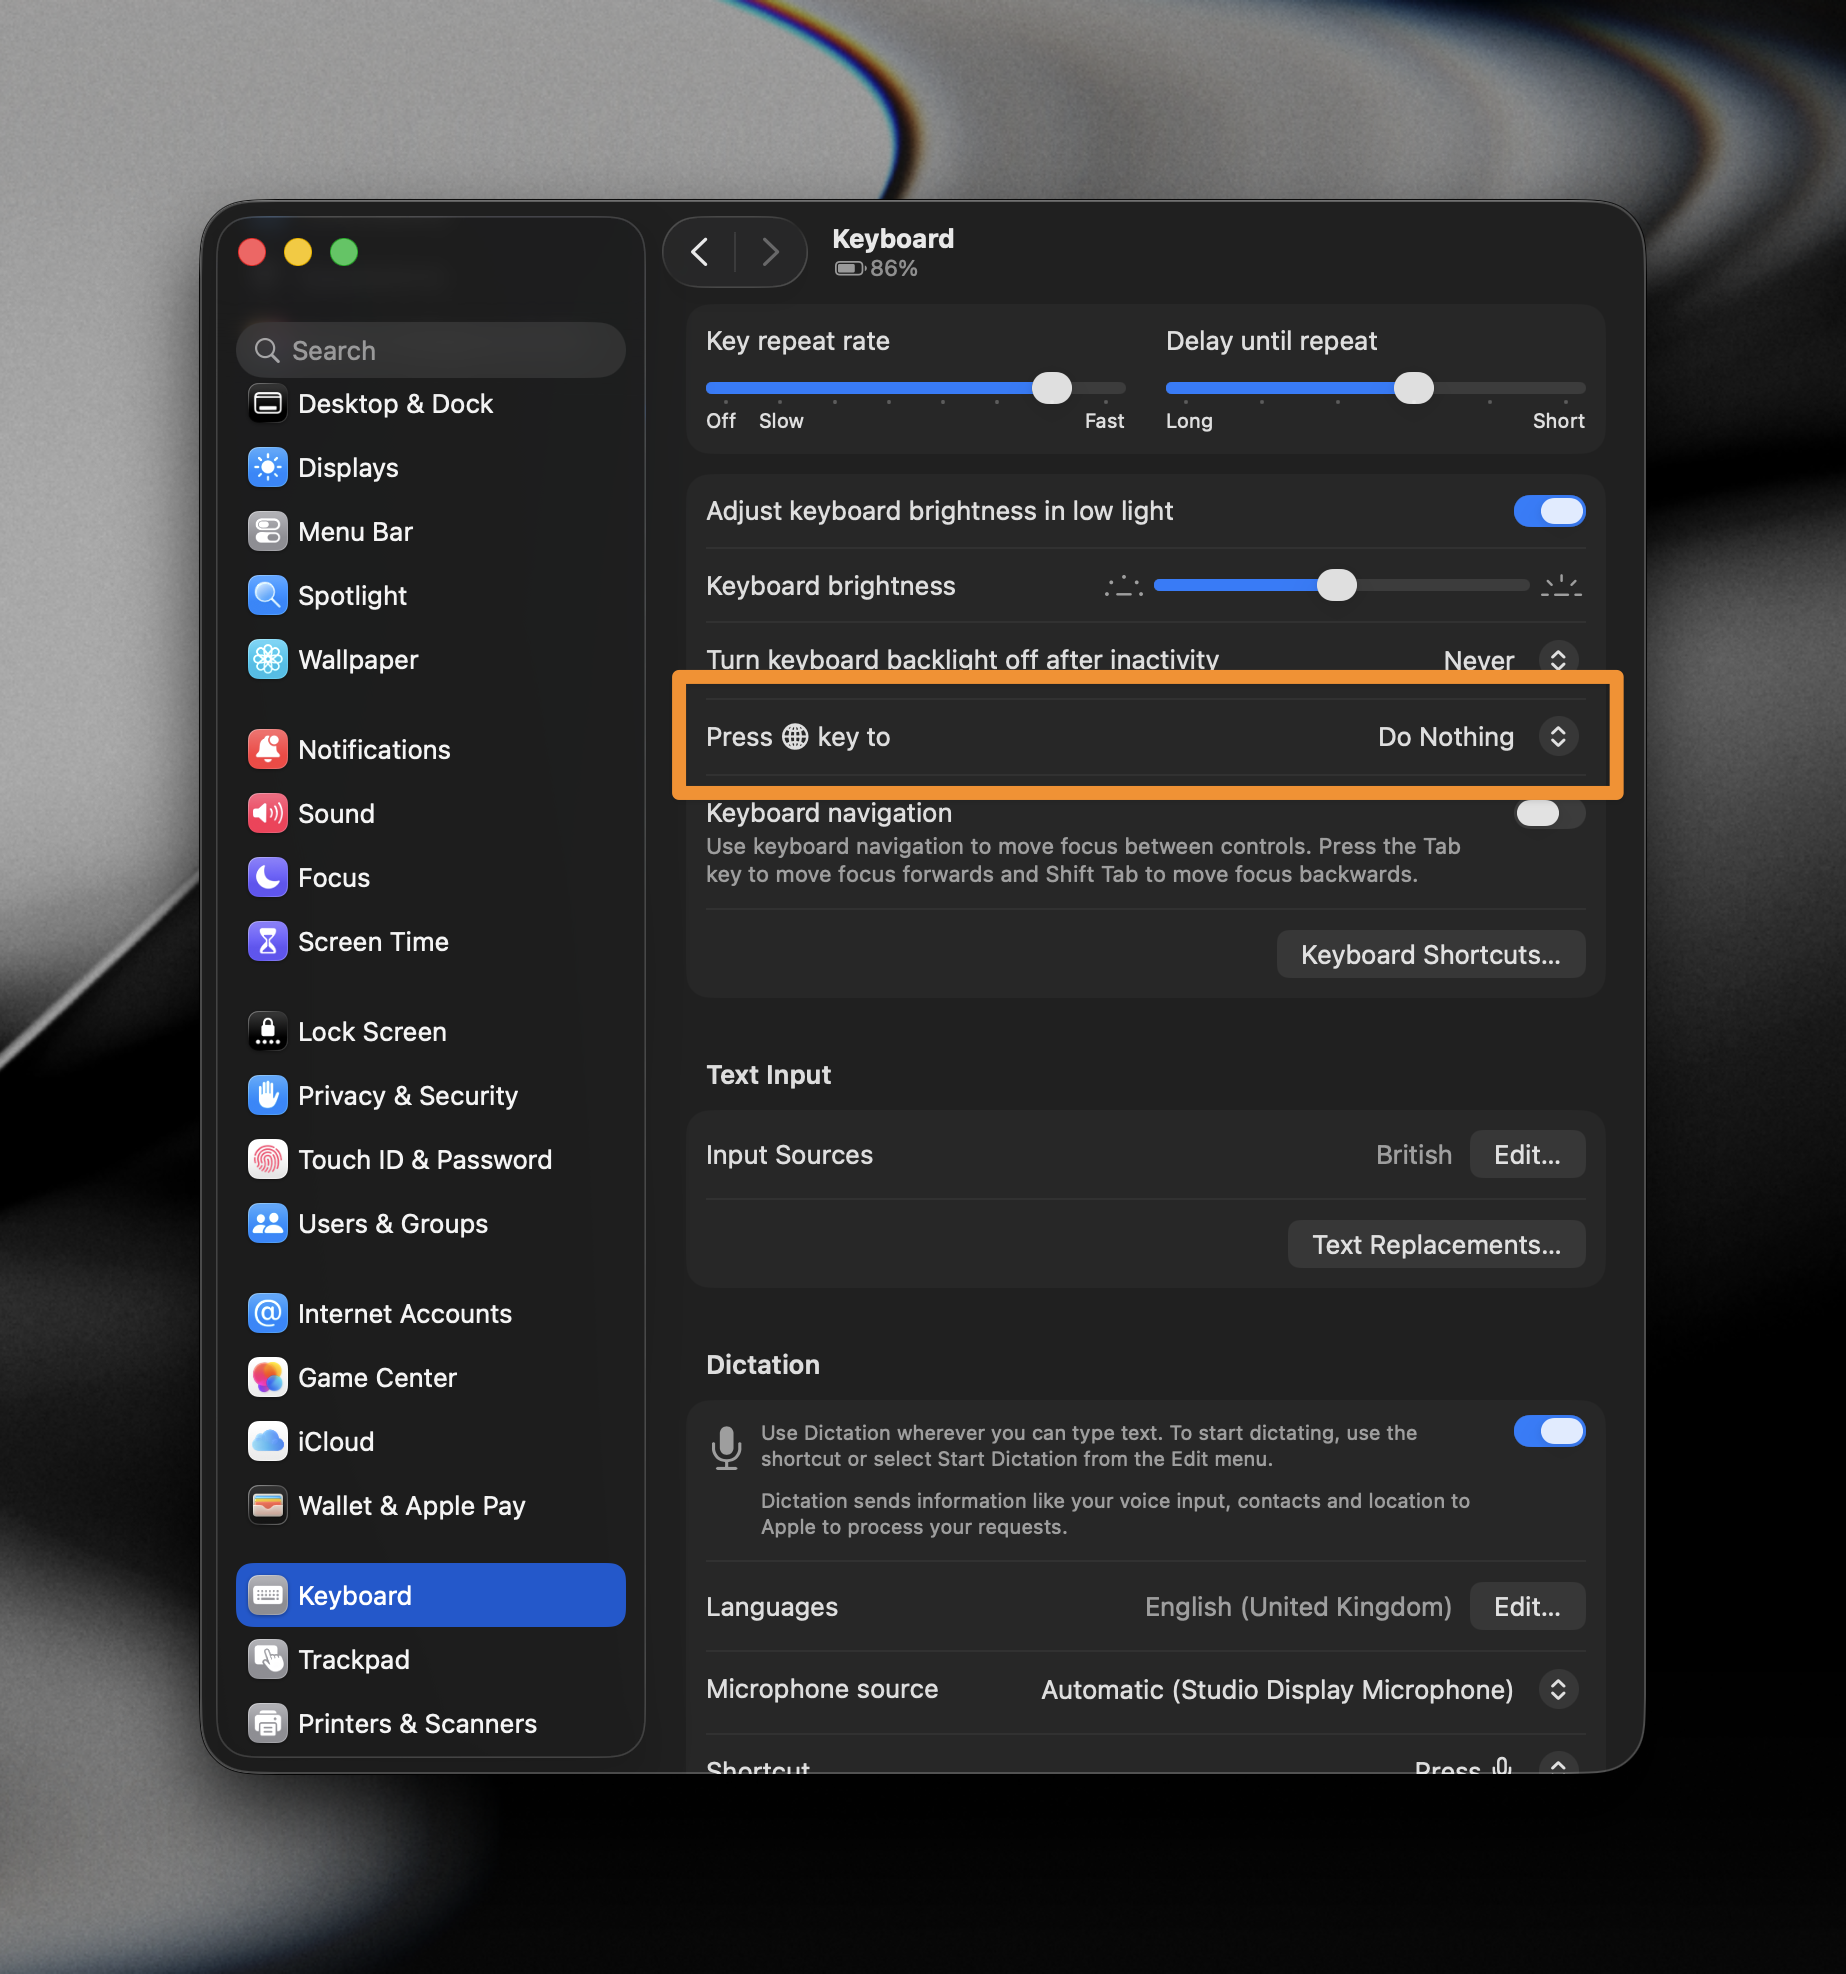The height and width of the screenshot is (1974, 1846).
Task: Click the Text Input section heading
Action: point(768,1075)
